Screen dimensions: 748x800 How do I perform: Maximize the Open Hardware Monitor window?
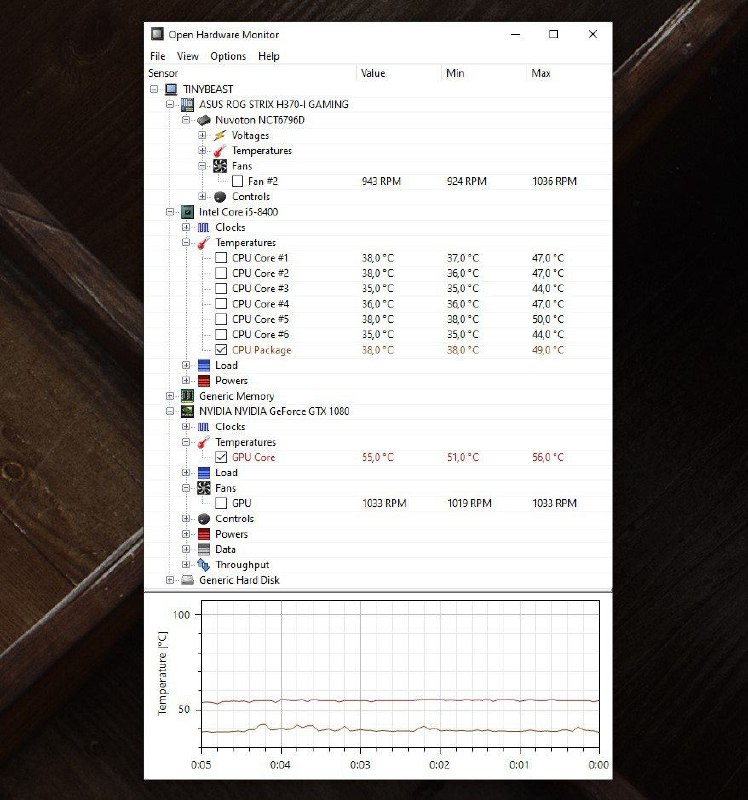[554, 34]
